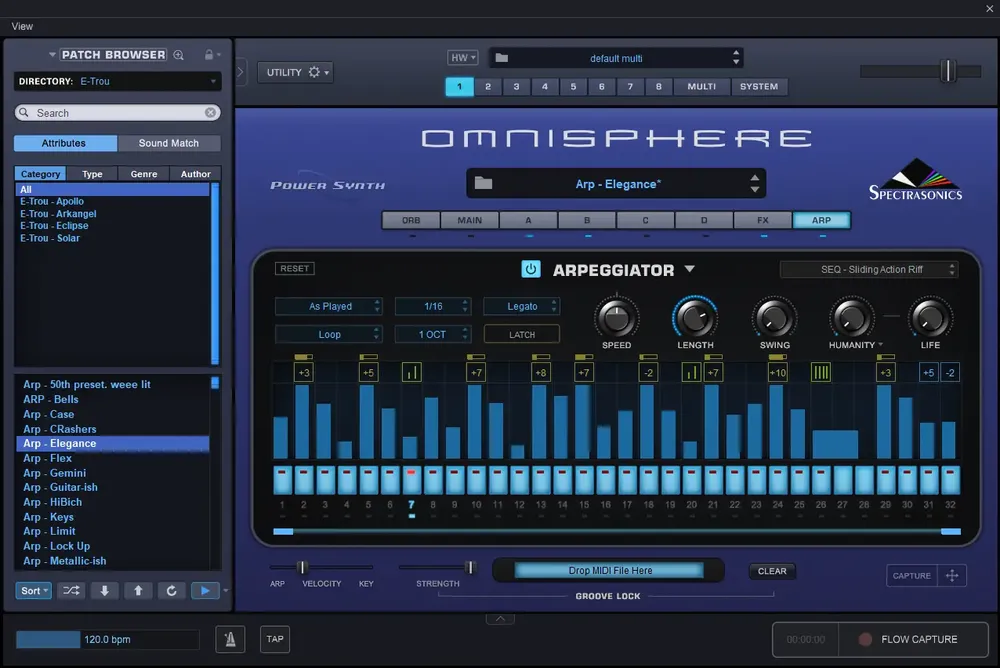The width and height of the screenshot is (1000, 668).
Task: Toggle the Arpeggiator power button
Action: point(531,269)
